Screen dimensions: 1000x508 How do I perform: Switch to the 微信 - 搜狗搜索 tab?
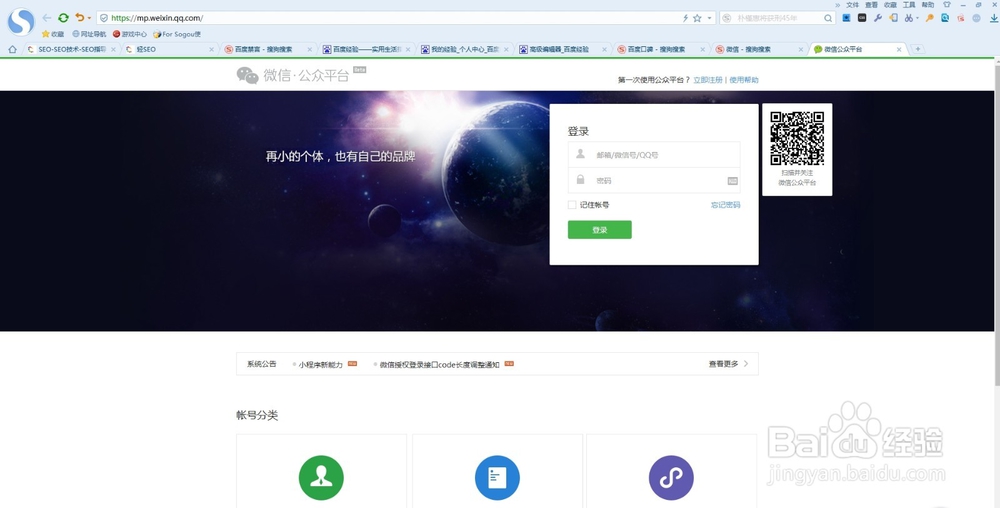759,49
